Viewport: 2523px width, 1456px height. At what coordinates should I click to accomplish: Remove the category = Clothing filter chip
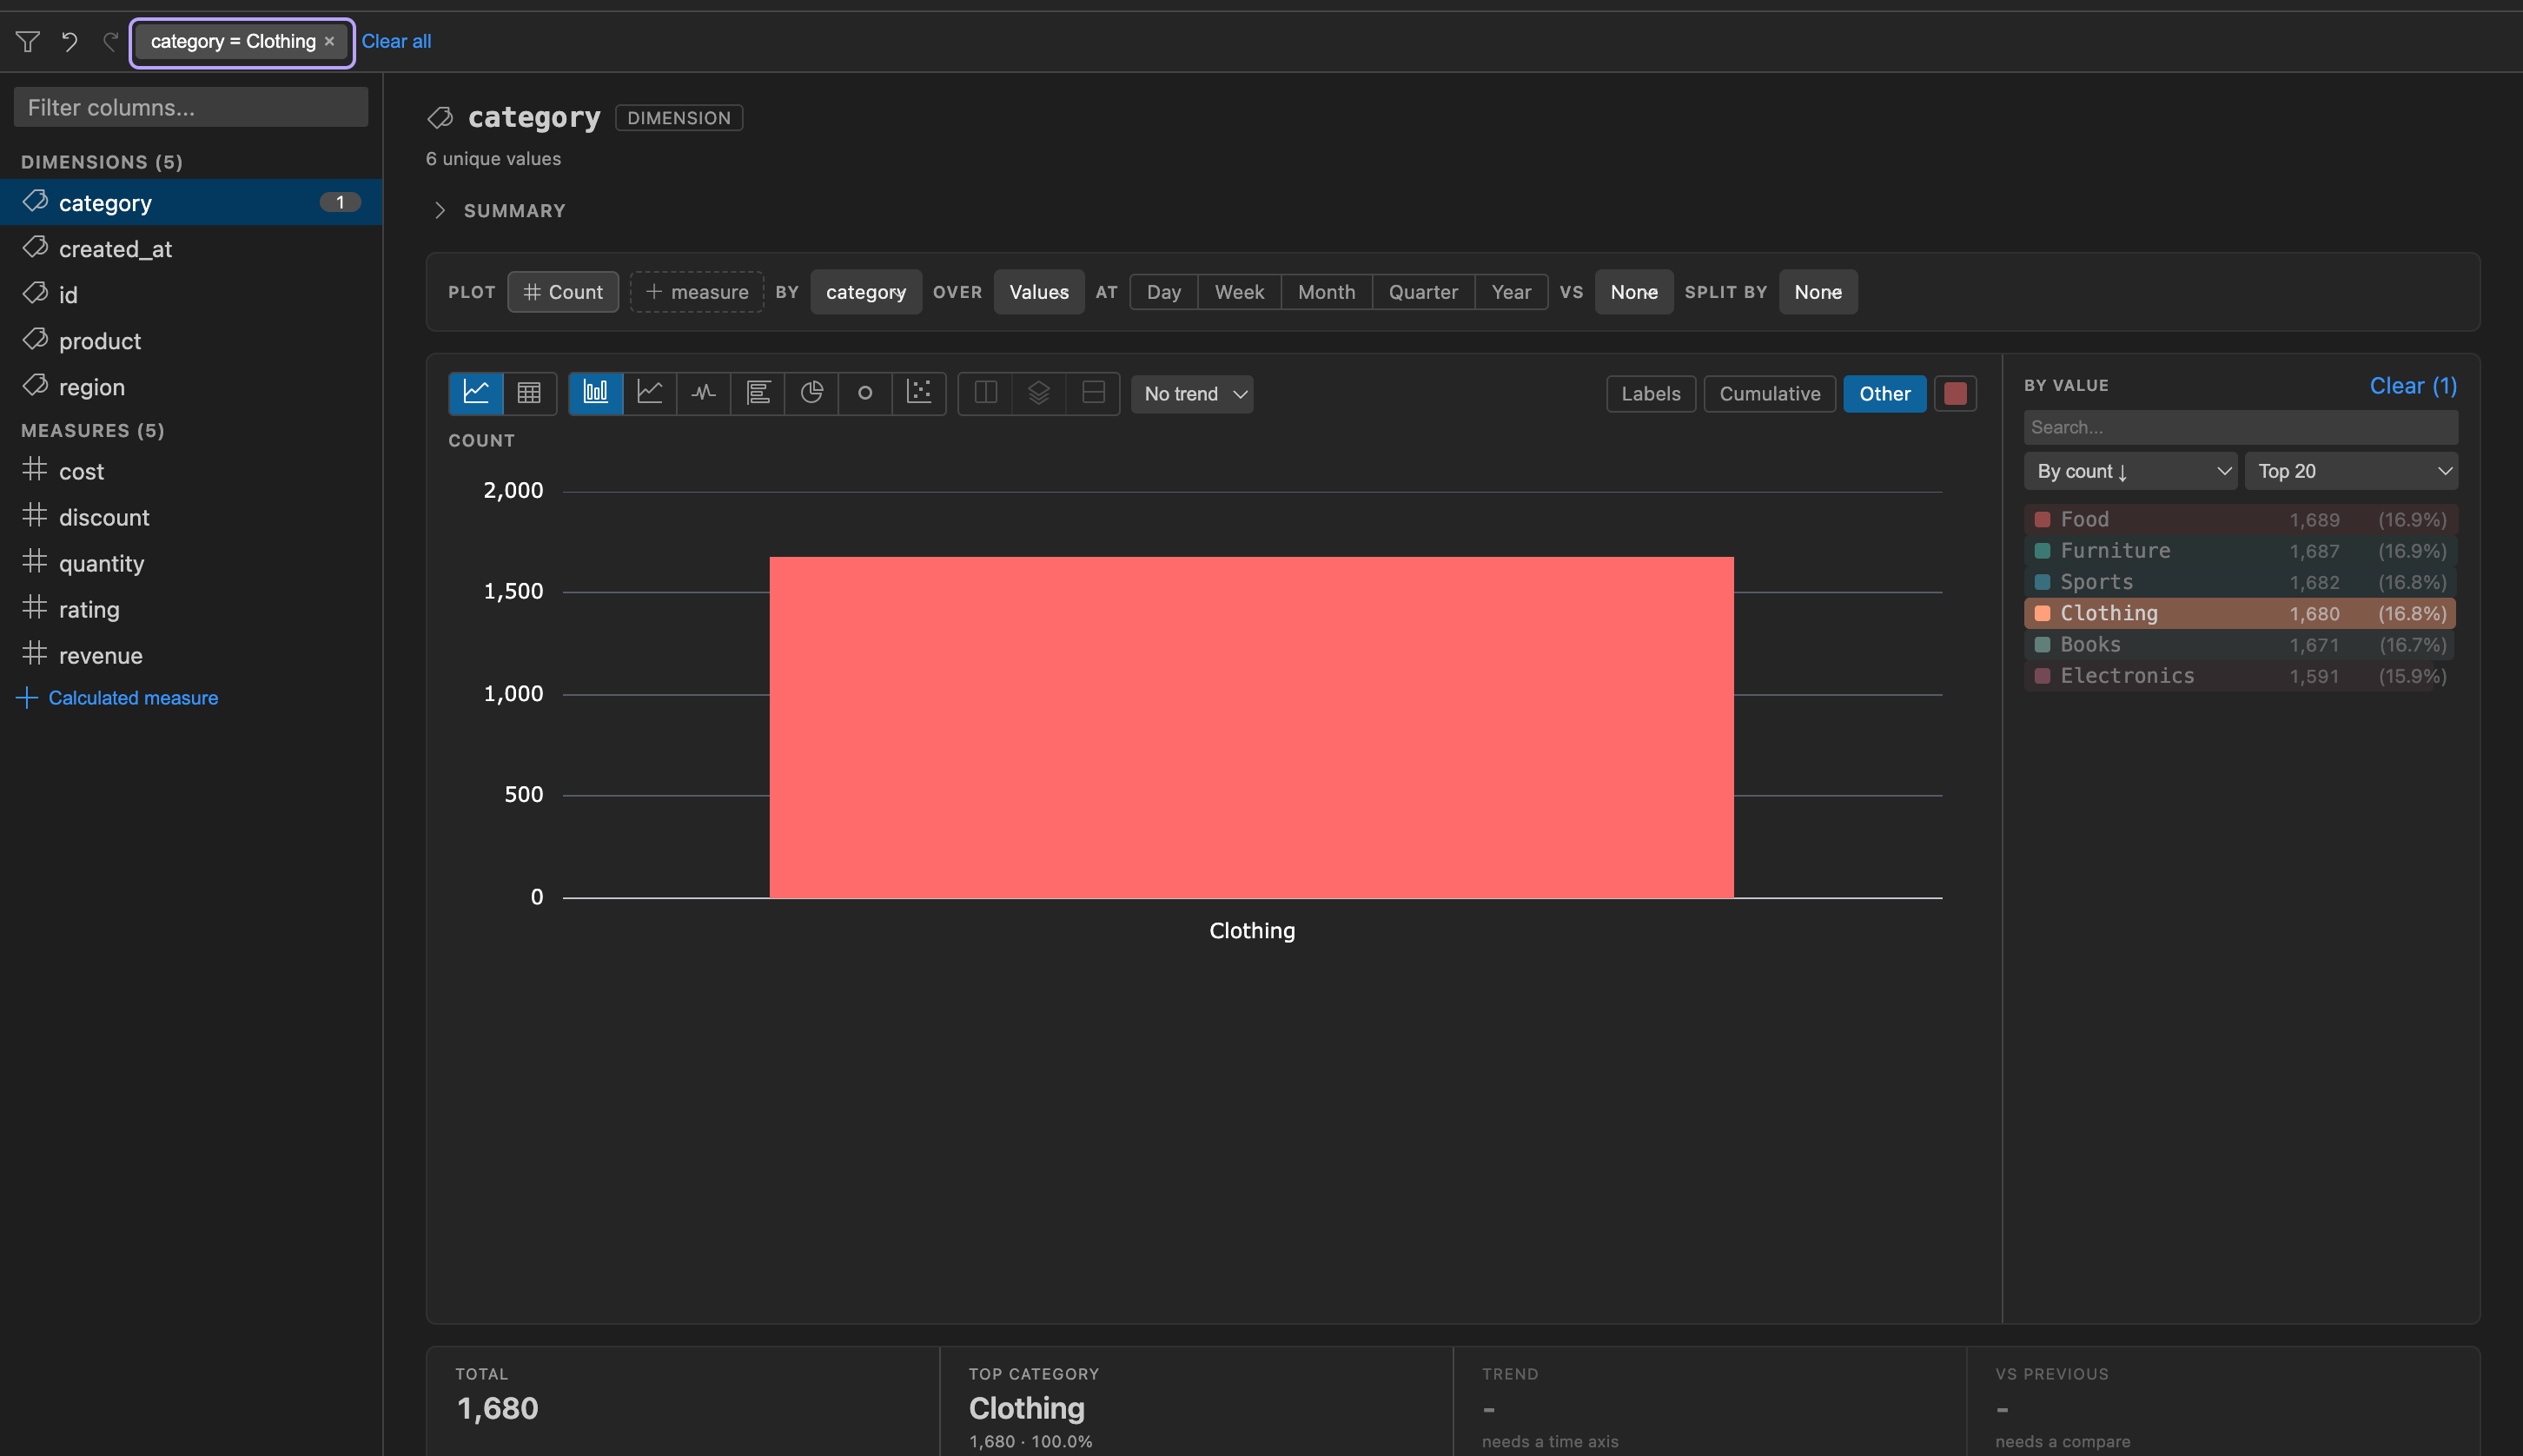(329, 41)
